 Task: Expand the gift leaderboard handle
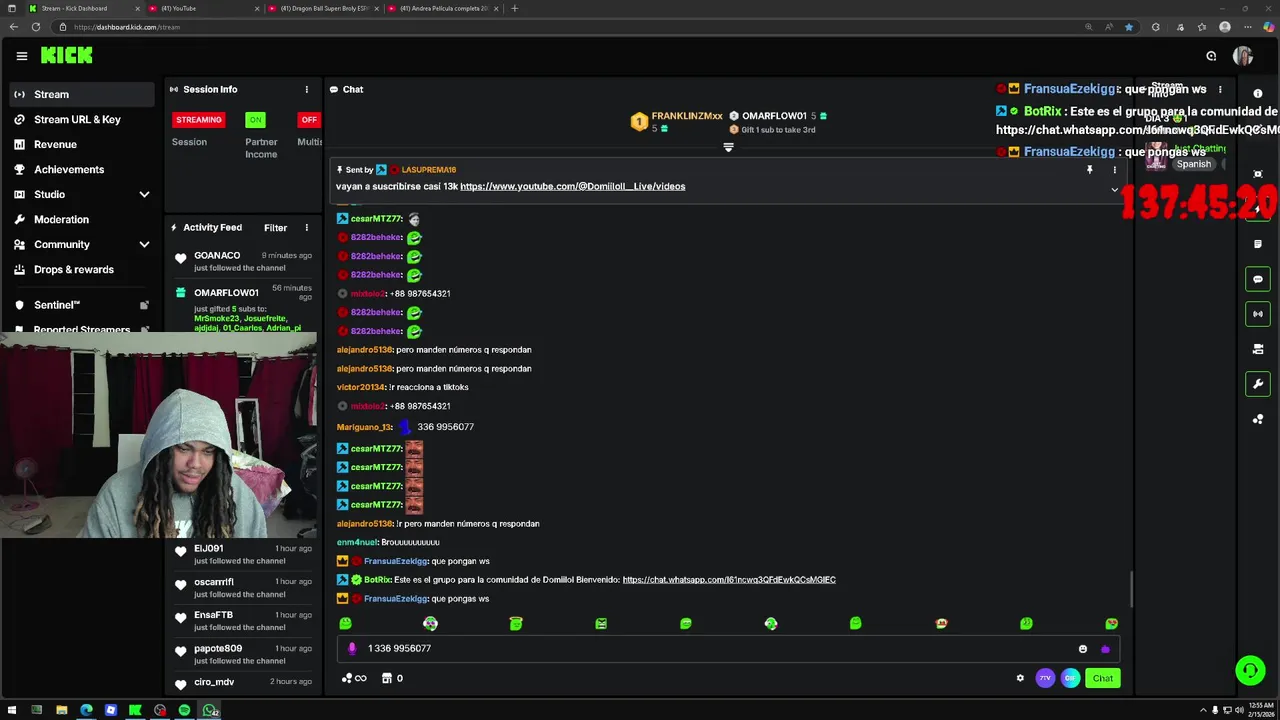coord(728,147)
